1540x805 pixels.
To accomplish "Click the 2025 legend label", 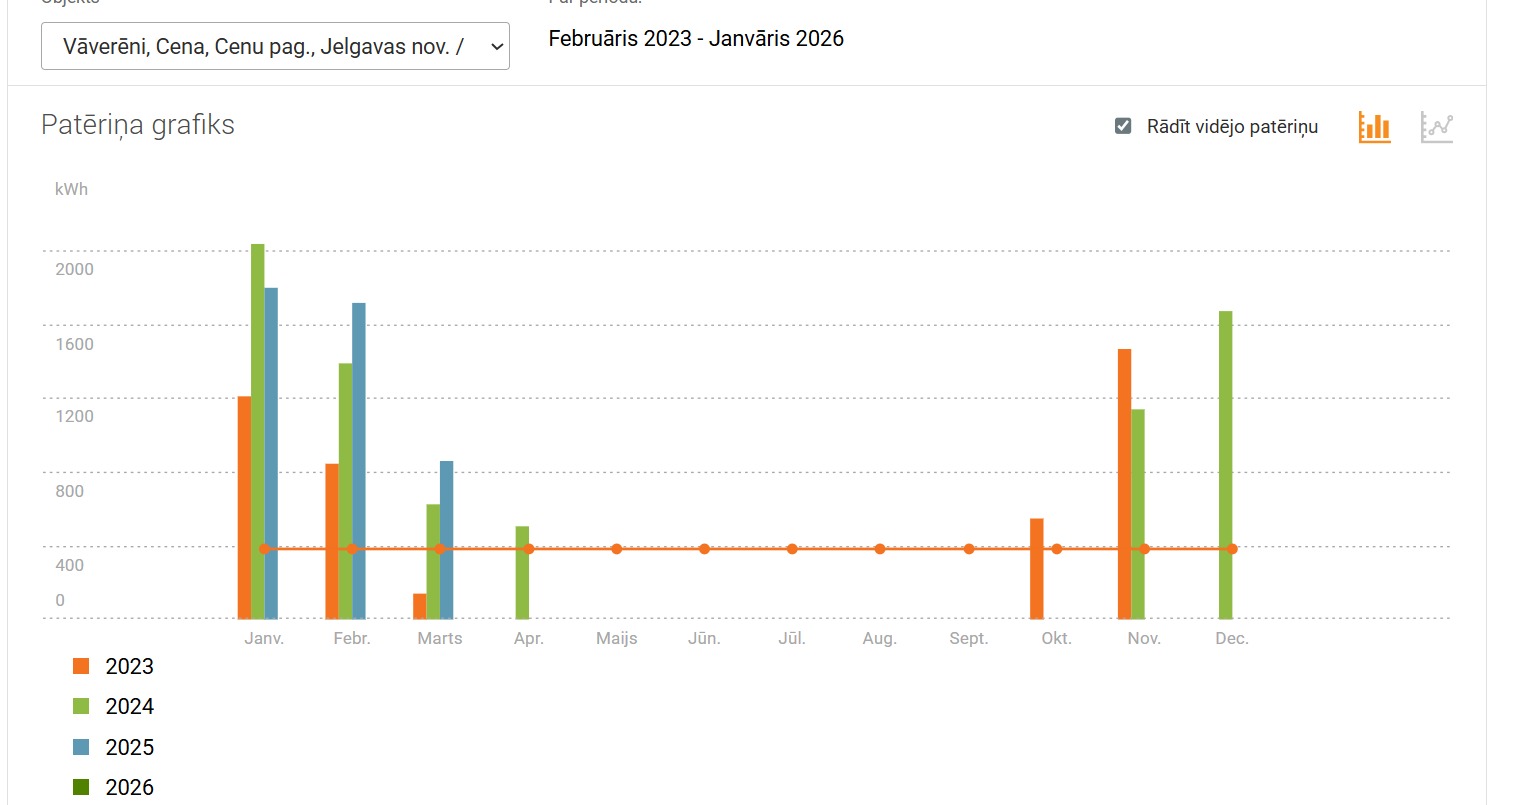I will pyautogui.click(x=129, y=748).
